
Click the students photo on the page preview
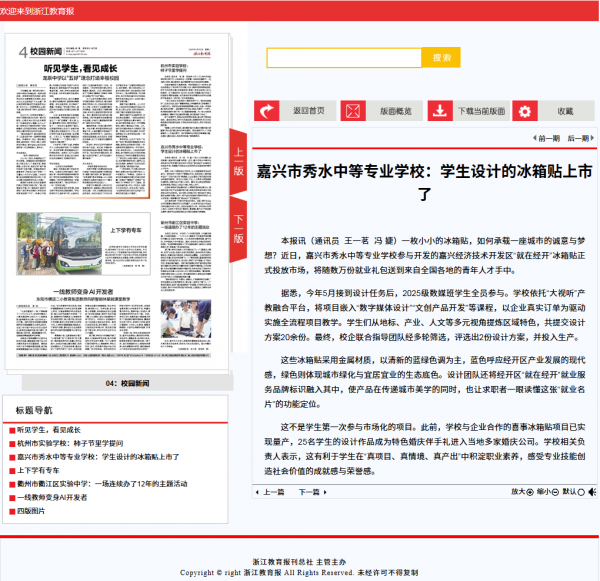click(x=186, y=318)
